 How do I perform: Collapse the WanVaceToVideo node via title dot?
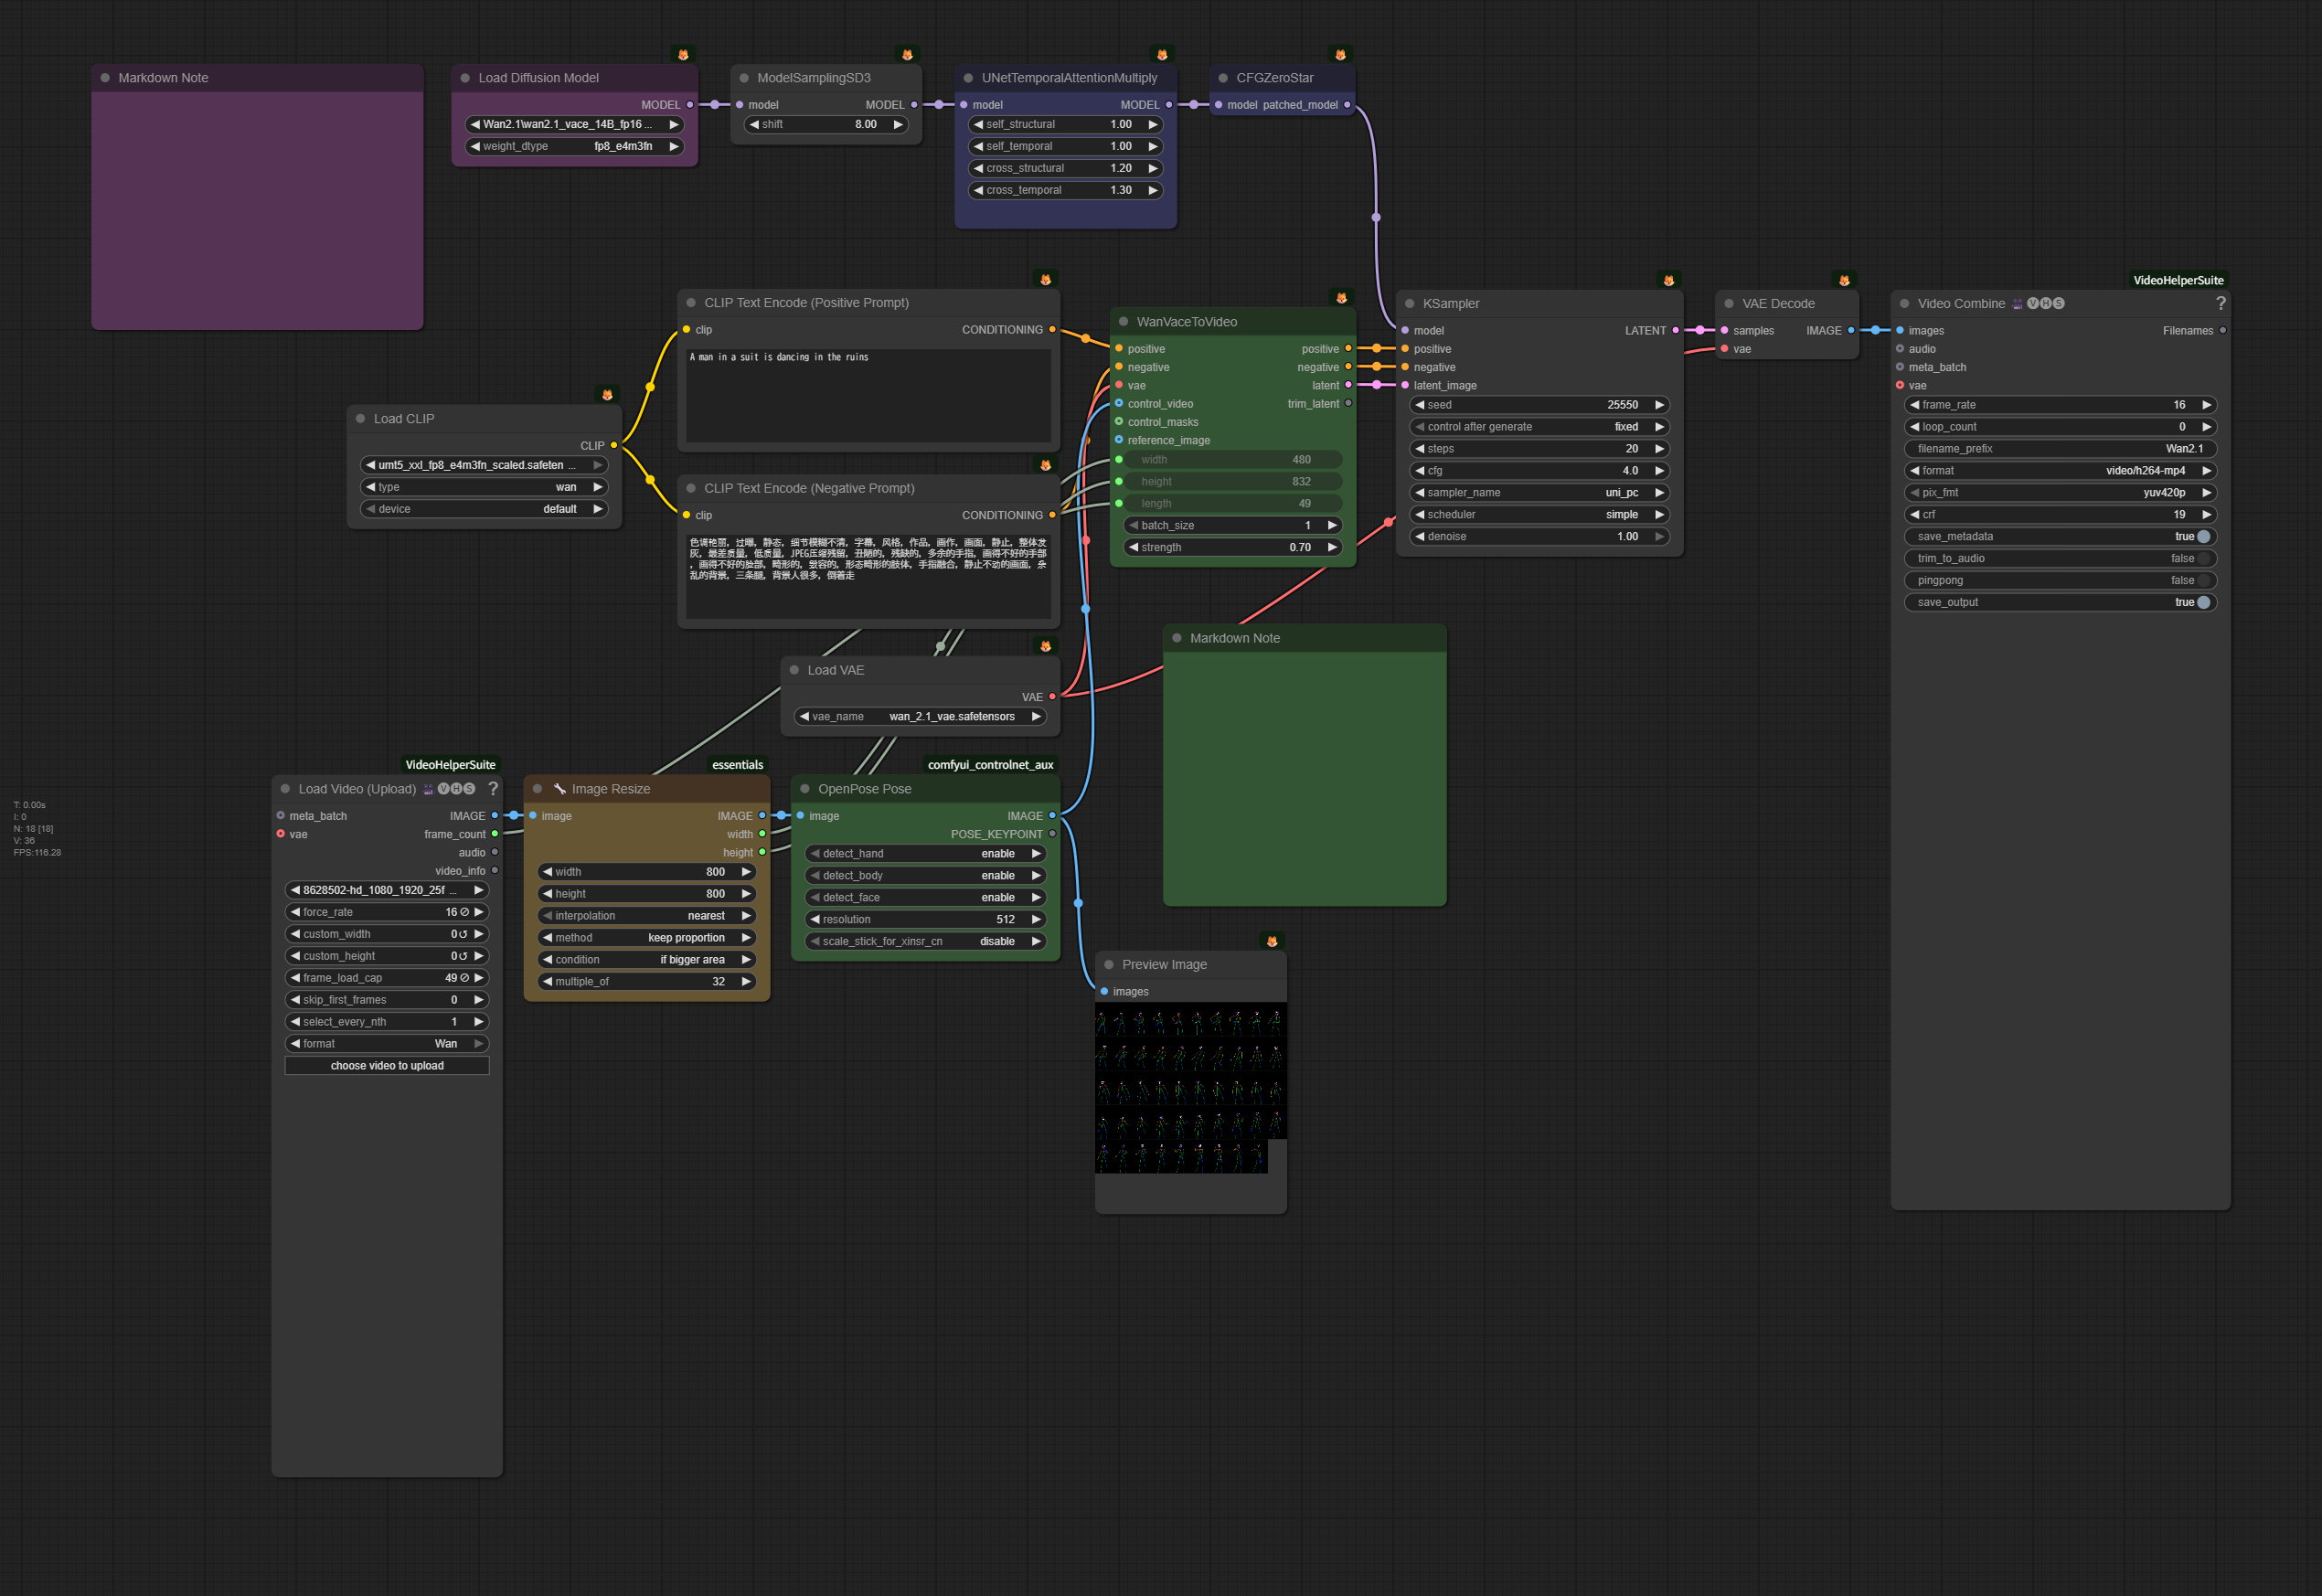point(1123,322)
